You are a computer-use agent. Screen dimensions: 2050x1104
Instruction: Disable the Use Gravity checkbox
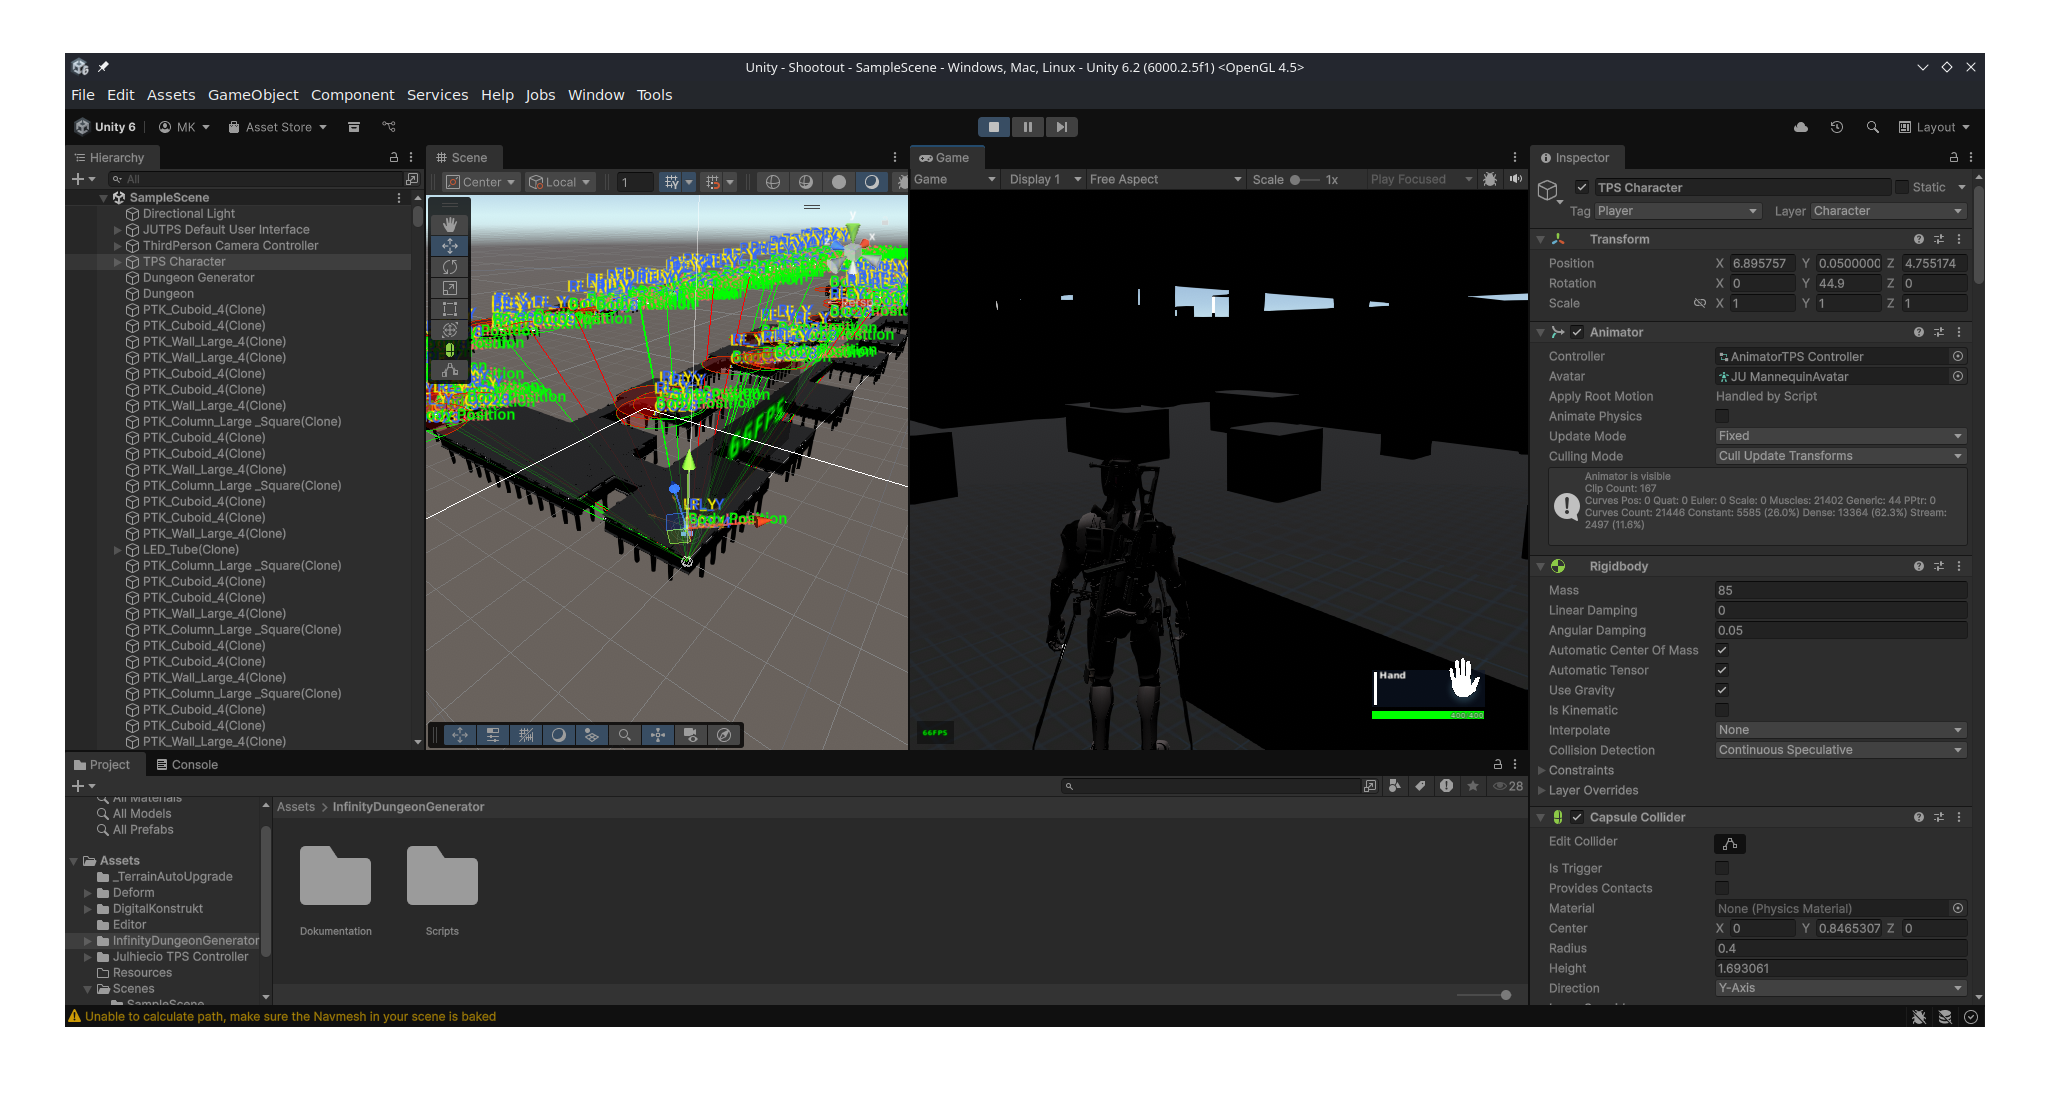click(1722, 690)
